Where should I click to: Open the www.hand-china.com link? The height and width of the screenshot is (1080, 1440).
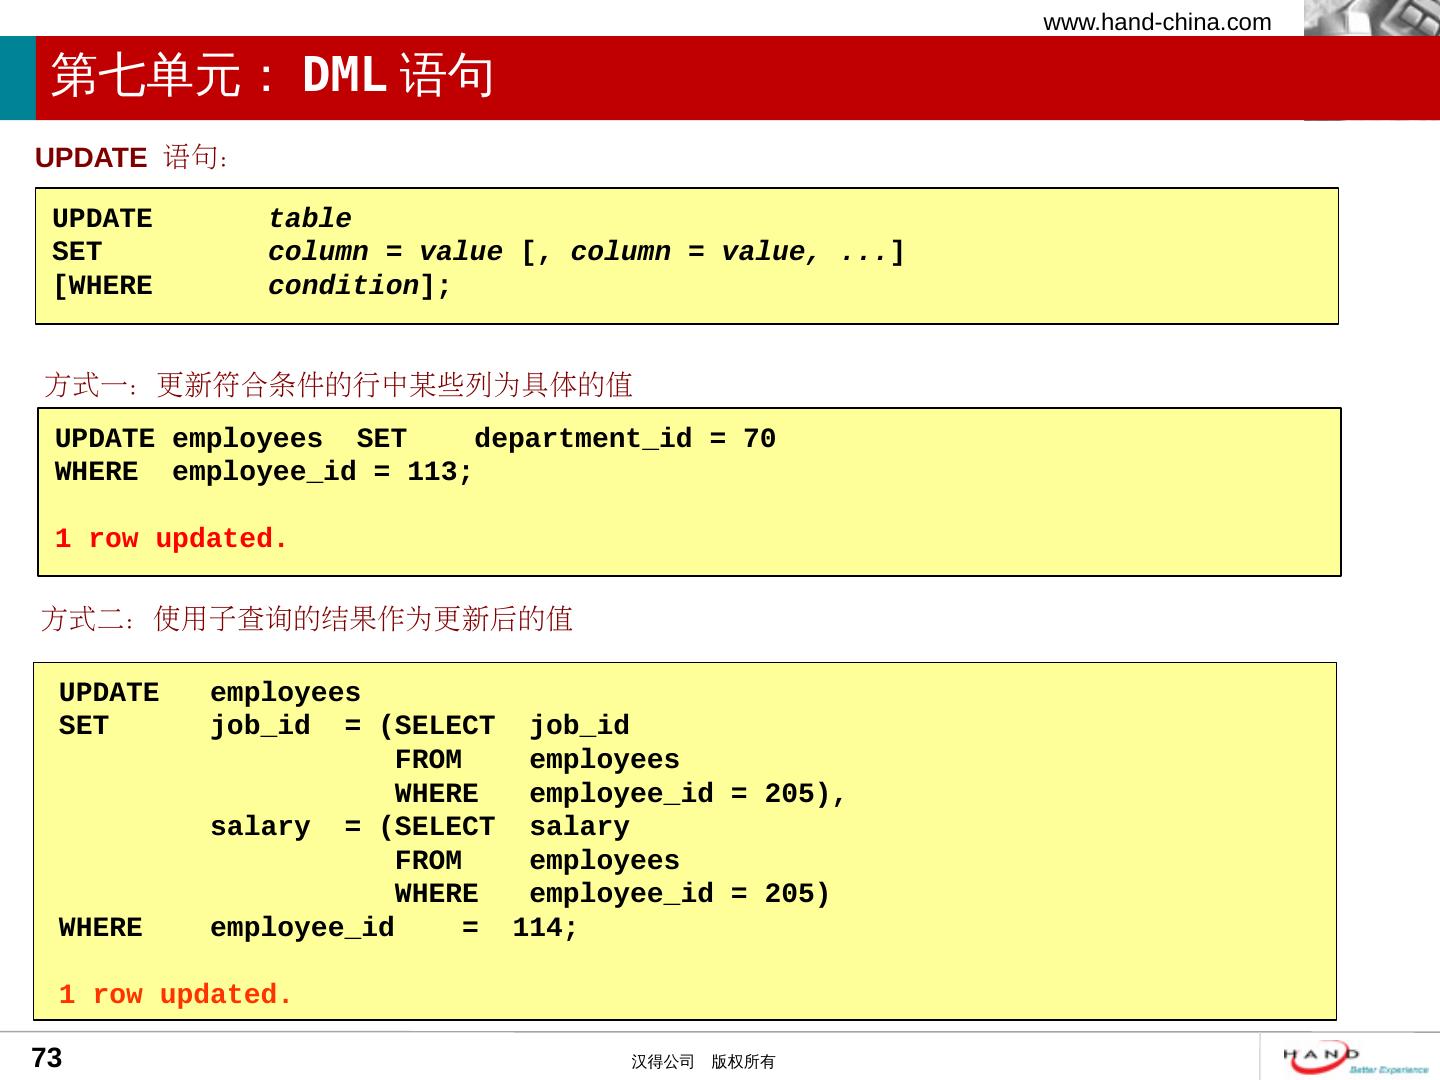pos(1157,22)
